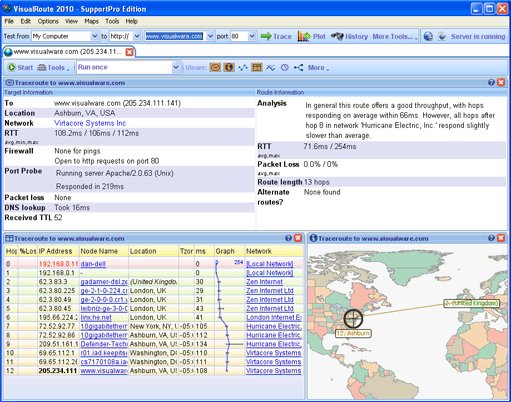Click IP address 195.66.224 in hop 6
Image resolution: width=511 pixels, height=402 pixels.
click(58, 318)
